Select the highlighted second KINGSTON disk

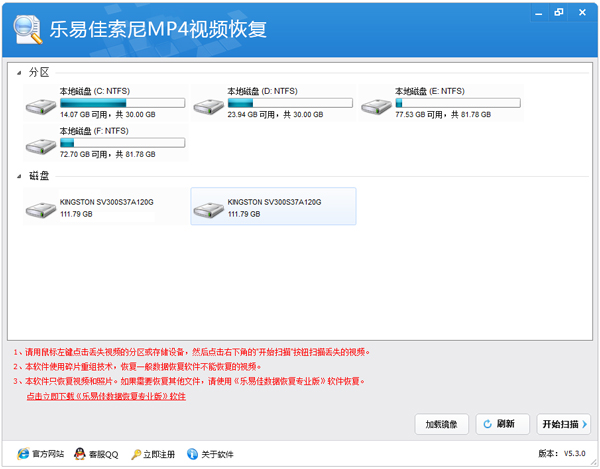point(209,209)
